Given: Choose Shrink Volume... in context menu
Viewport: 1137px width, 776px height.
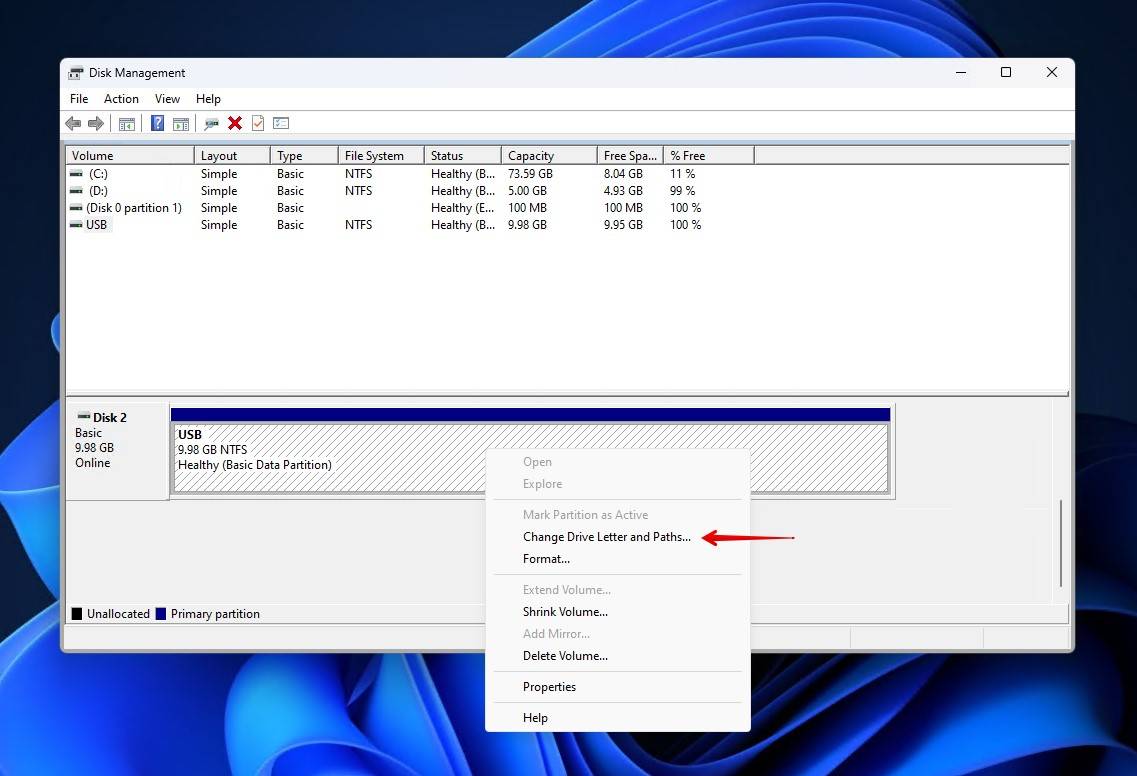Looking at the screenshot, I should pyautogui.click(x=565, y=612).
